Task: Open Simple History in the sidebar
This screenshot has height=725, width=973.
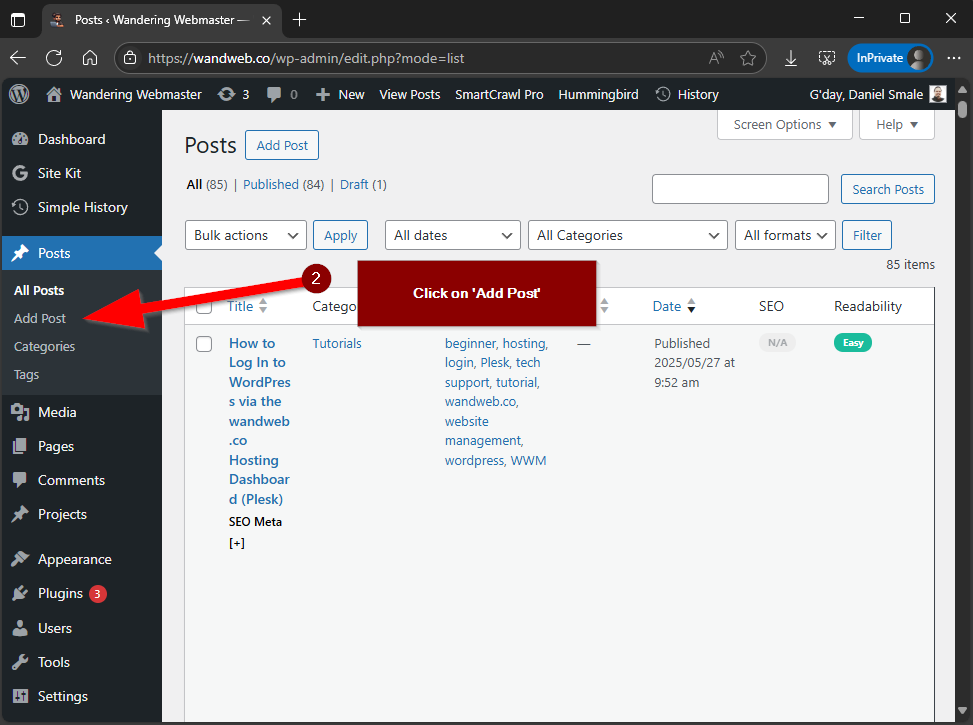Action: click(82, 207)
